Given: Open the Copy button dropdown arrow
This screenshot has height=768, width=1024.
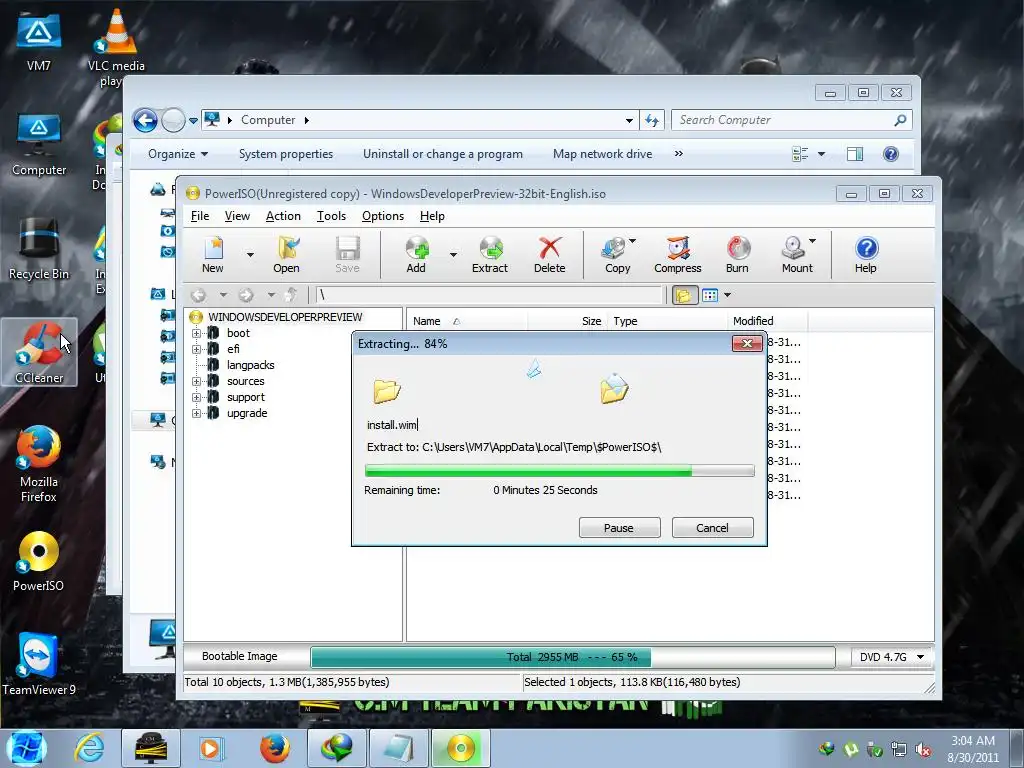Looking at the screenshot, I should [x=632, y=241].
